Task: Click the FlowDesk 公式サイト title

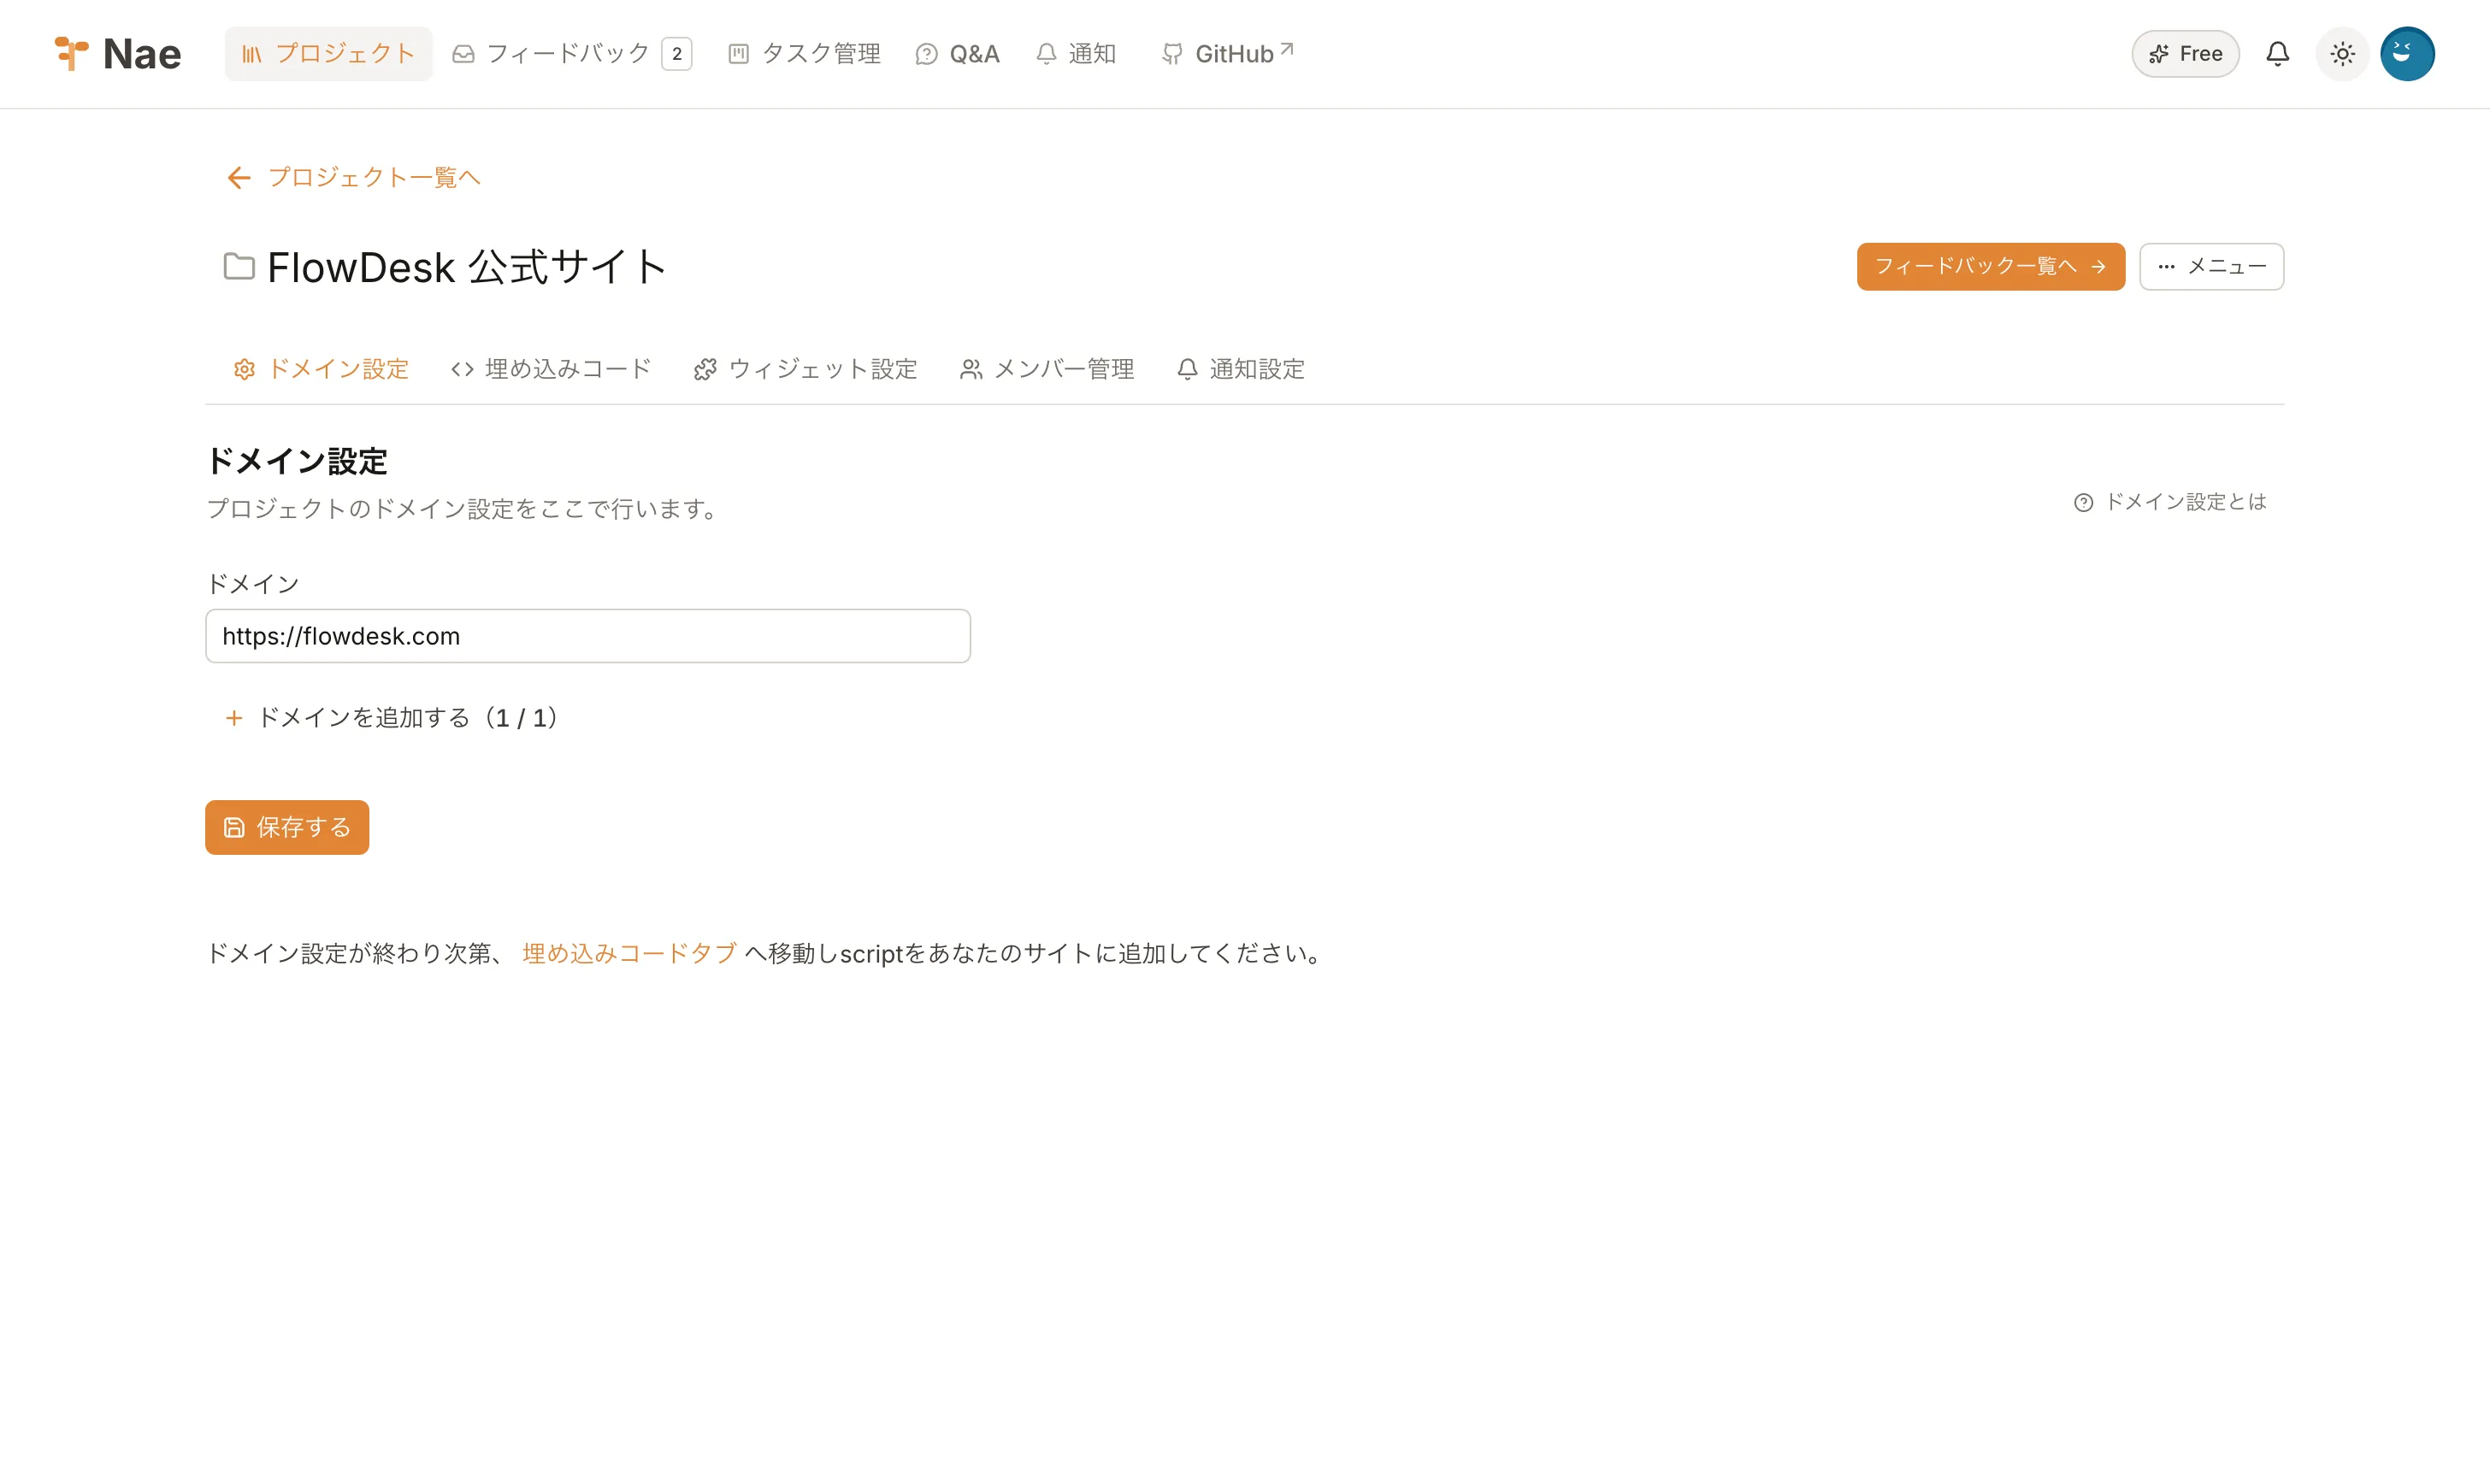Action: [x=467, y=267]
